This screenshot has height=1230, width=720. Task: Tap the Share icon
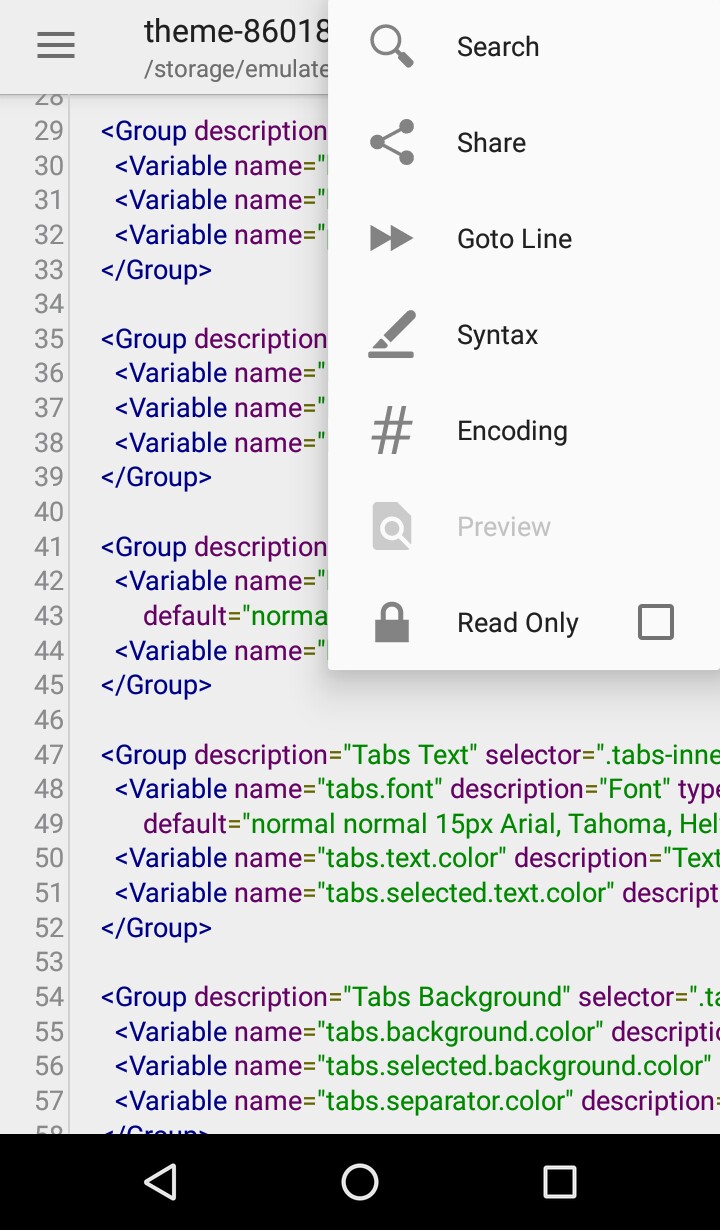(391, 142)
